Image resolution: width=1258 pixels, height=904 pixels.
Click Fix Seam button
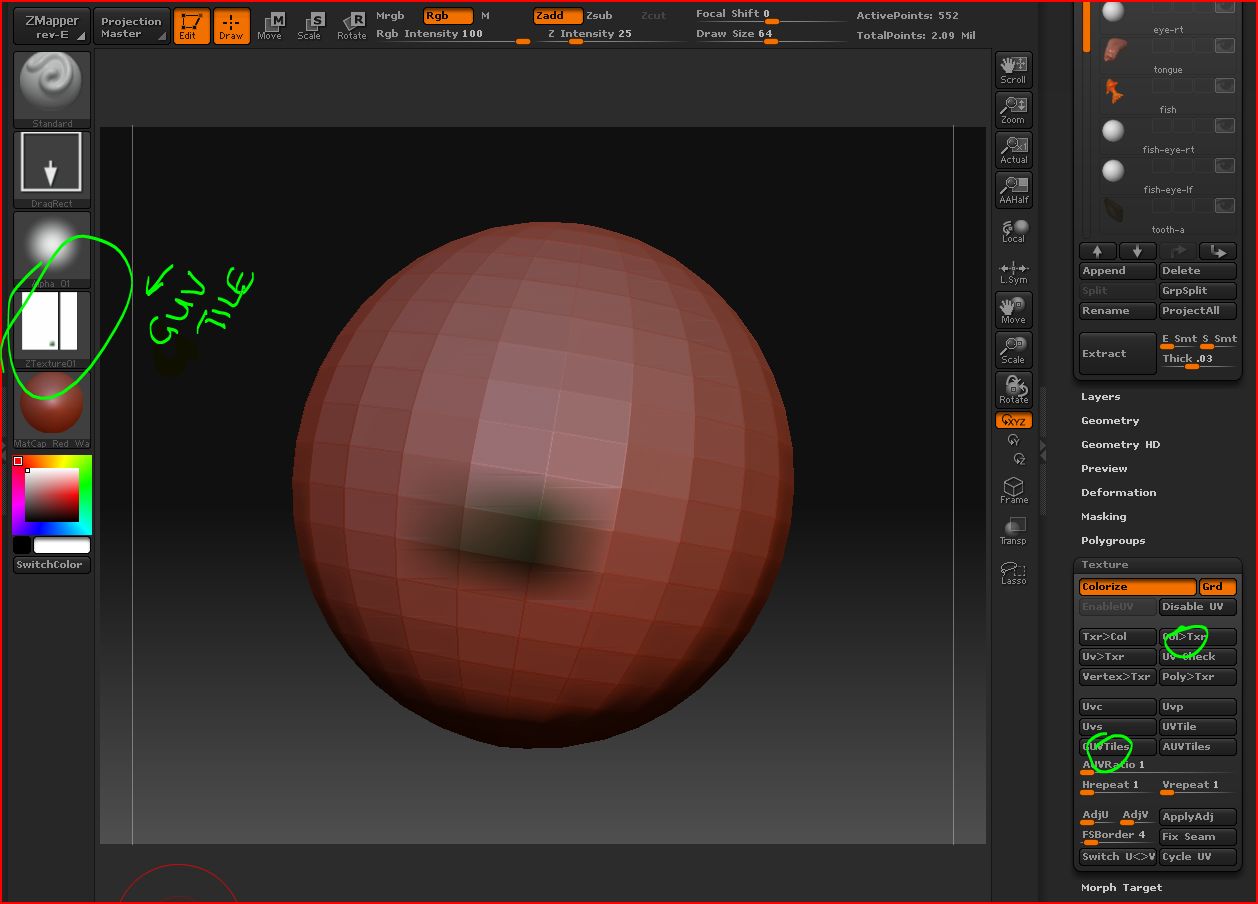[1197, 837]
